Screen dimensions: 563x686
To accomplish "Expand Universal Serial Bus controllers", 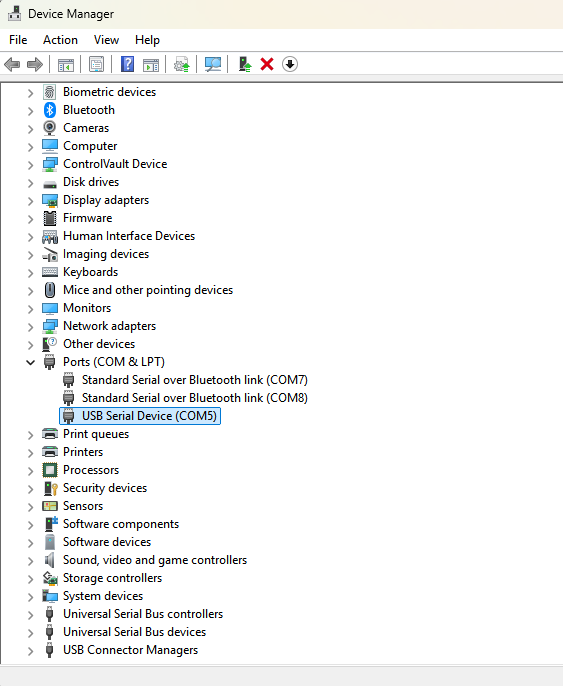I will 30,615.
